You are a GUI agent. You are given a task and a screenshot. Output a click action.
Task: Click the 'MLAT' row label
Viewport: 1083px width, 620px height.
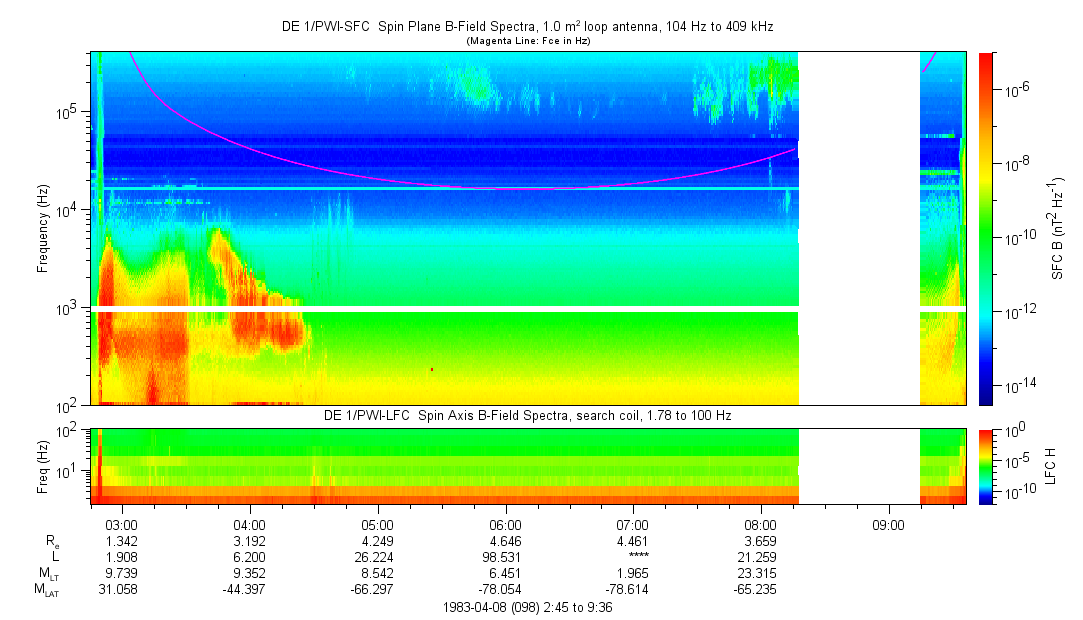click(46, 590)
